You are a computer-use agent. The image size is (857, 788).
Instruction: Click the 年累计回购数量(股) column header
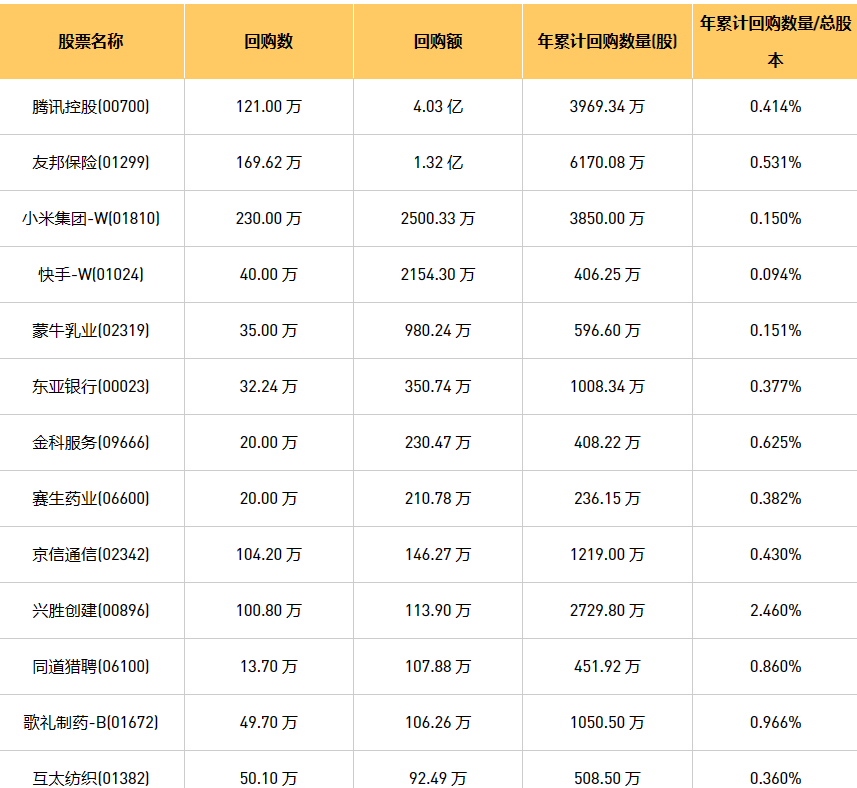607,41
